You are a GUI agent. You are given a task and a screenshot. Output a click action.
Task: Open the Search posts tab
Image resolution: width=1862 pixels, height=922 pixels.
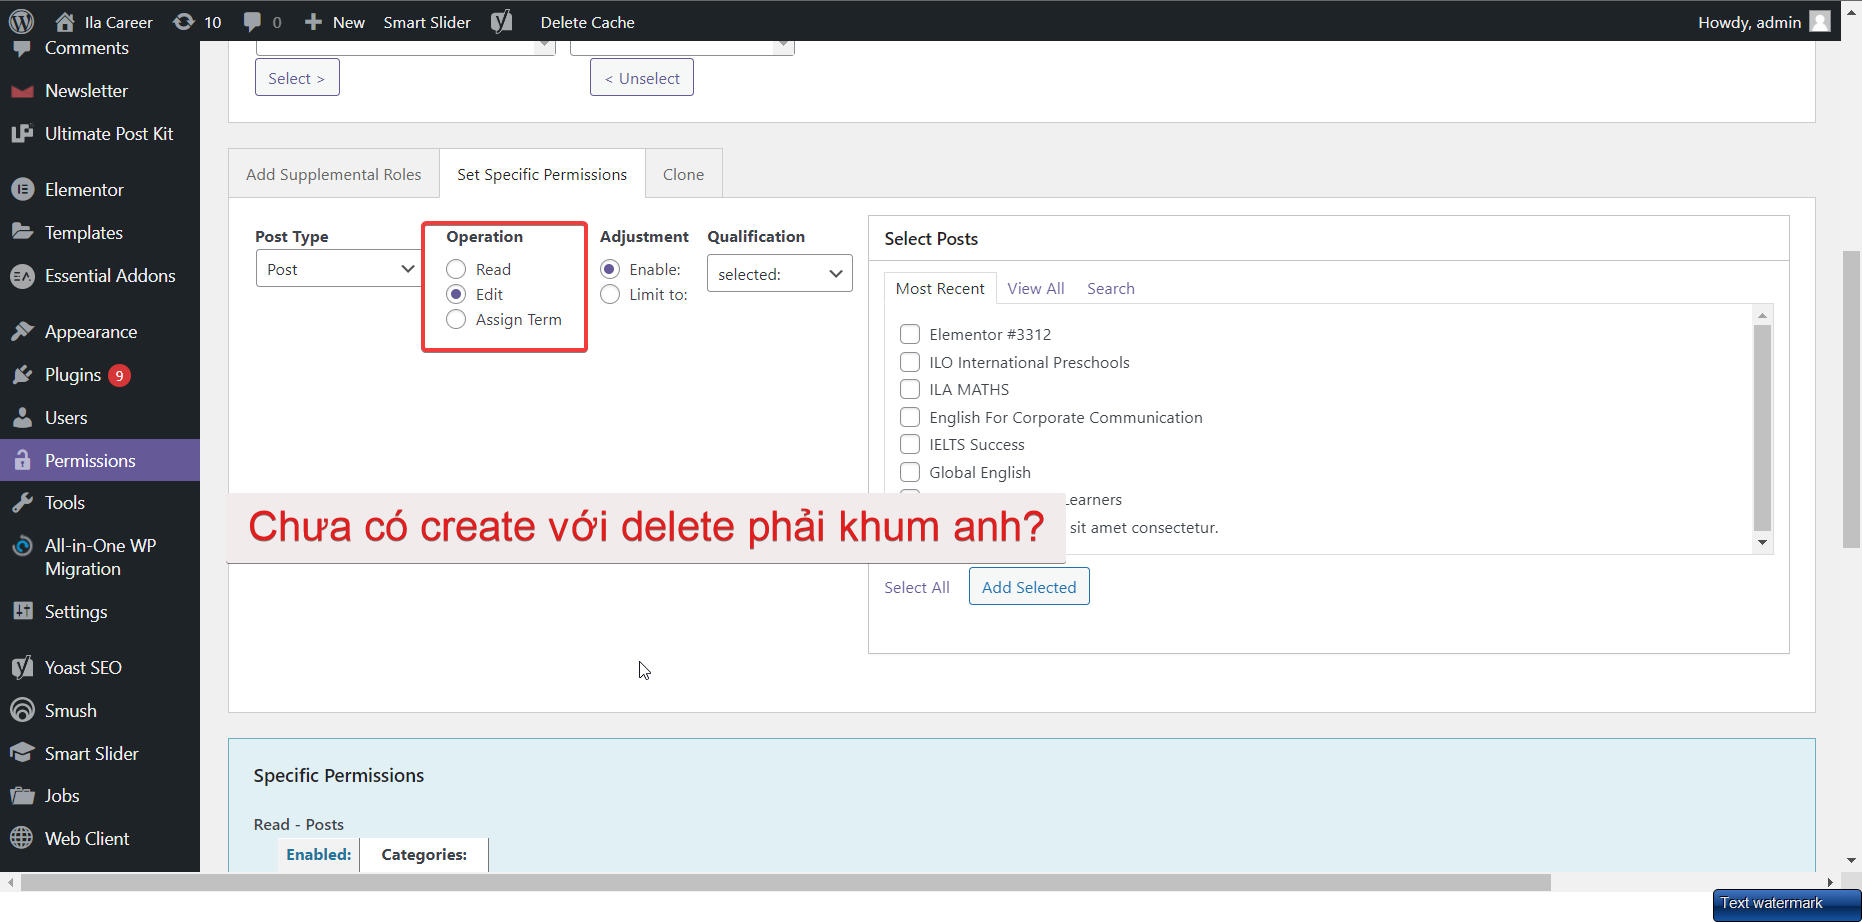(x=1111, y=288)
